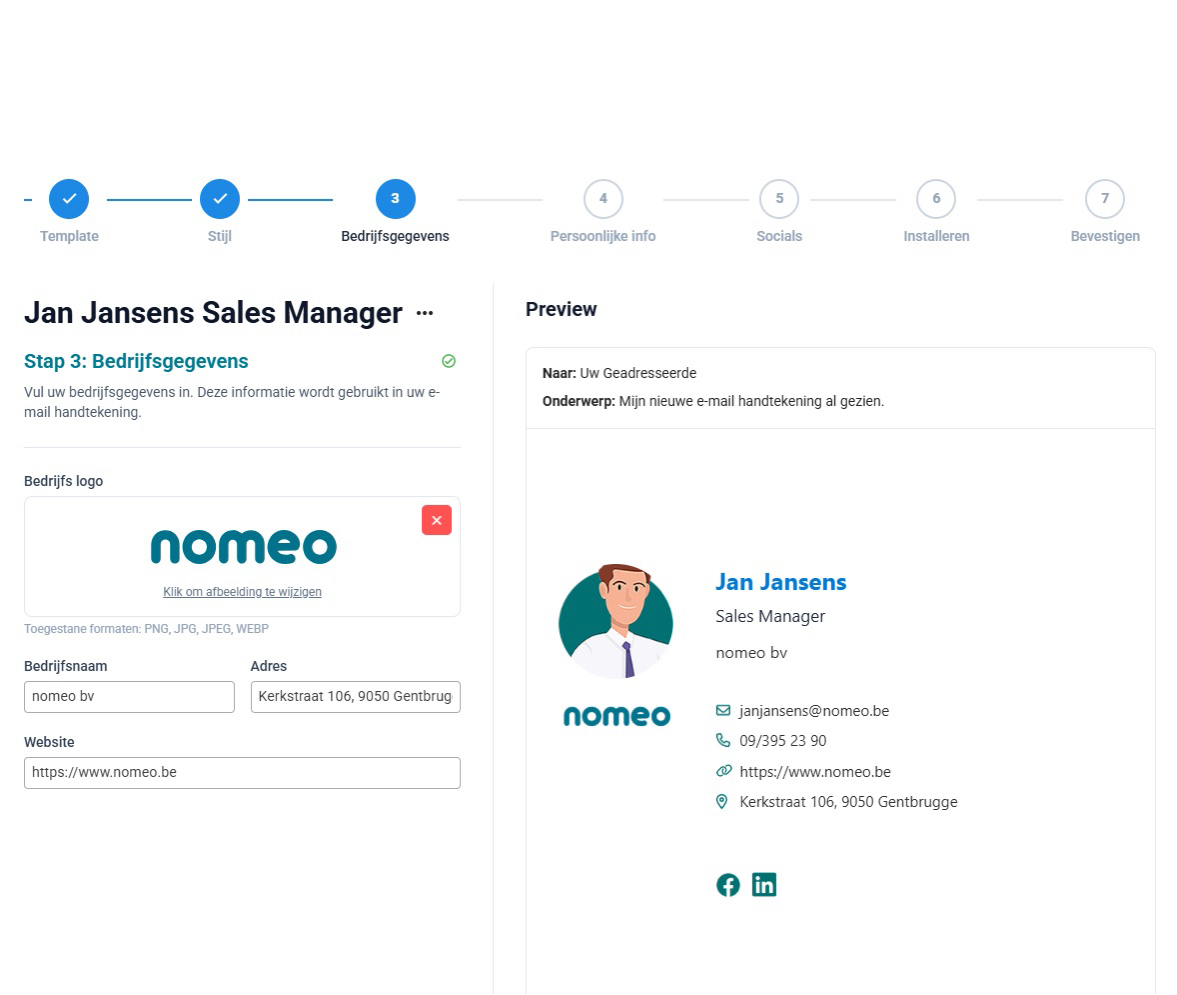This screenshot has width=1177, height=995.
Task: Click the envelope email icon in preview
Action: click(723, 710)
